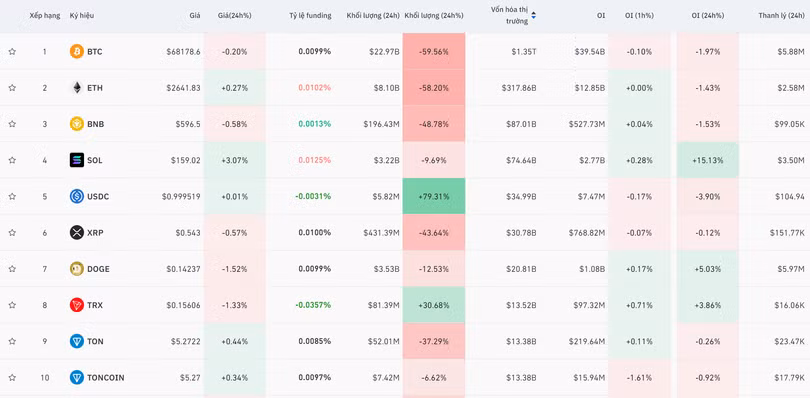The height and width of the screenshot is (398, 810).
Task: Click the -1.61% OI 1h cell
Action: 639,377
